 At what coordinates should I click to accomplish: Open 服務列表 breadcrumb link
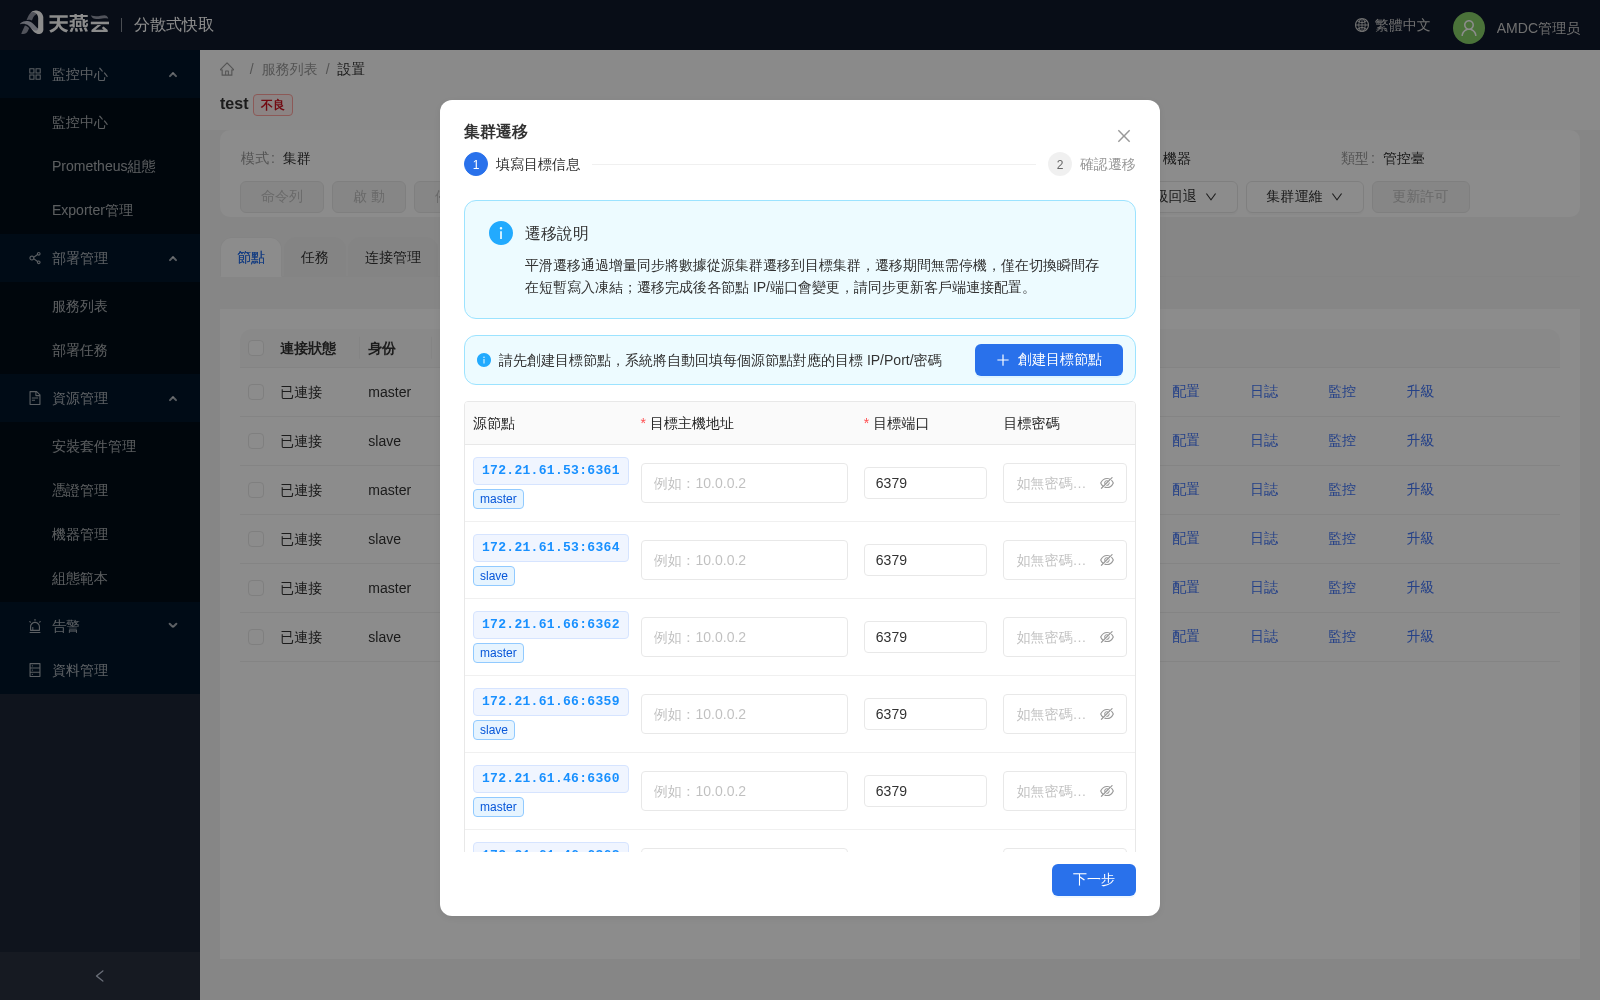[289, 69]
